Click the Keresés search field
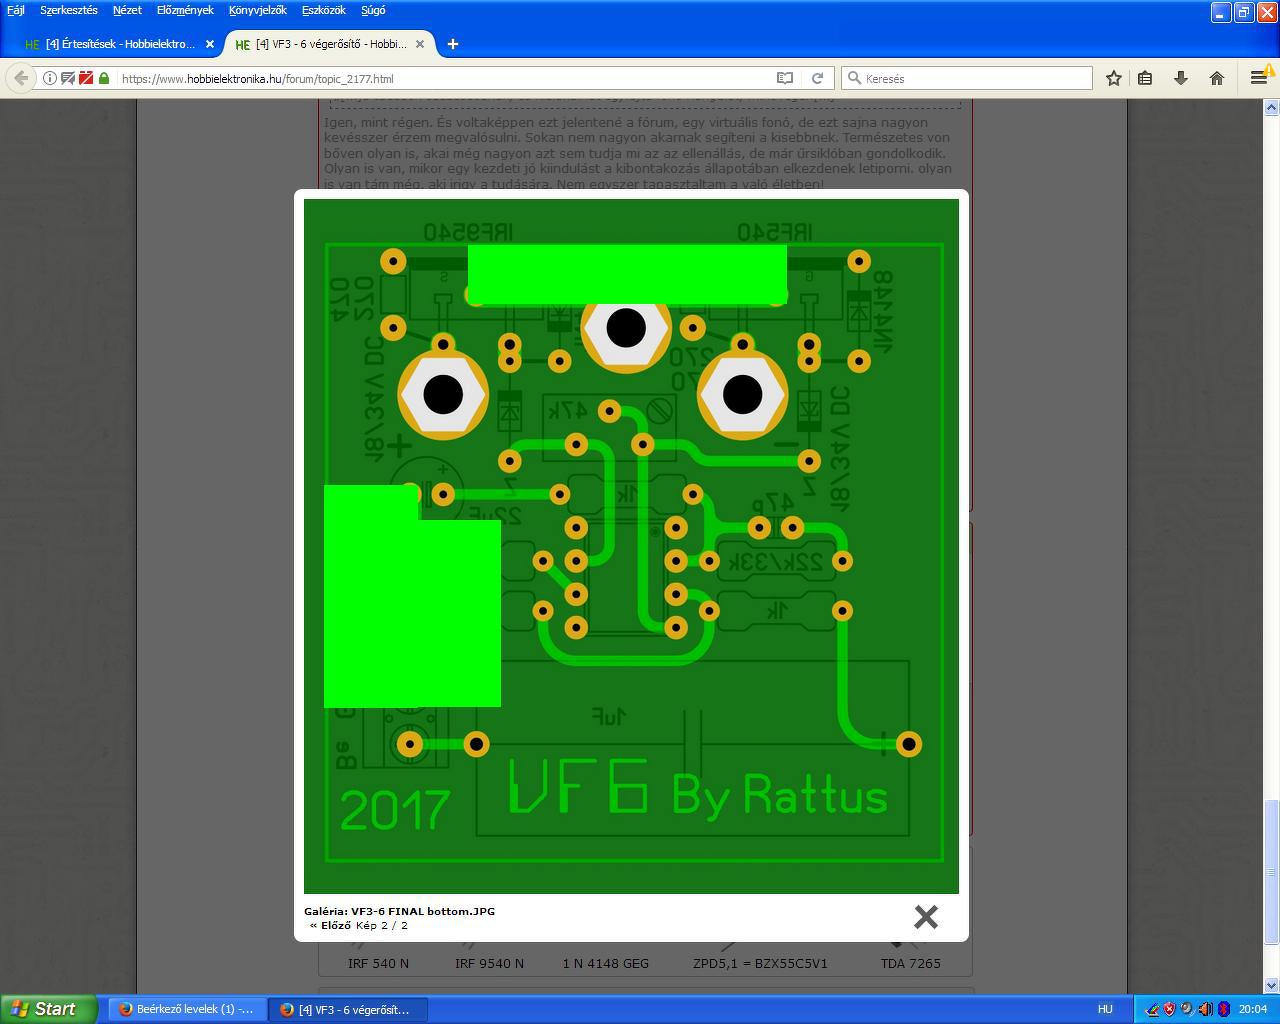 pyautogui.click(x=966, y=78)
